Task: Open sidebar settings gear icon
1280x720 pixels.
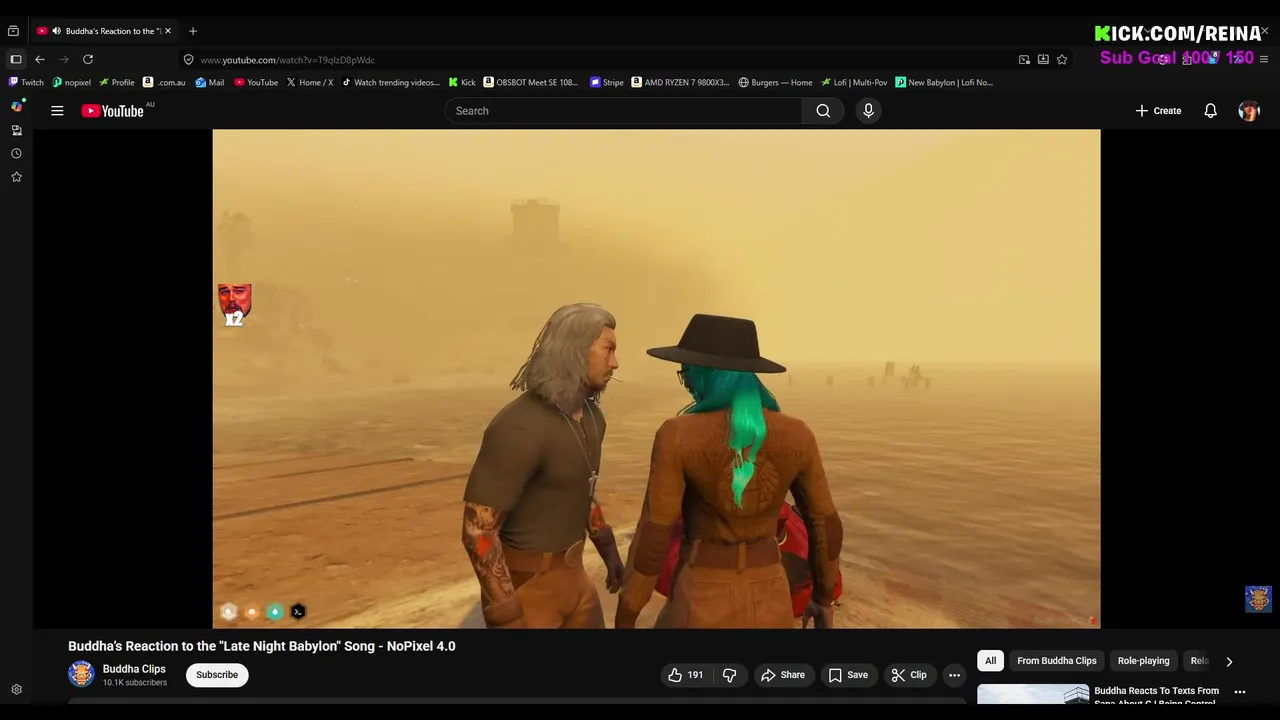Action: click(x=16, y=689)
